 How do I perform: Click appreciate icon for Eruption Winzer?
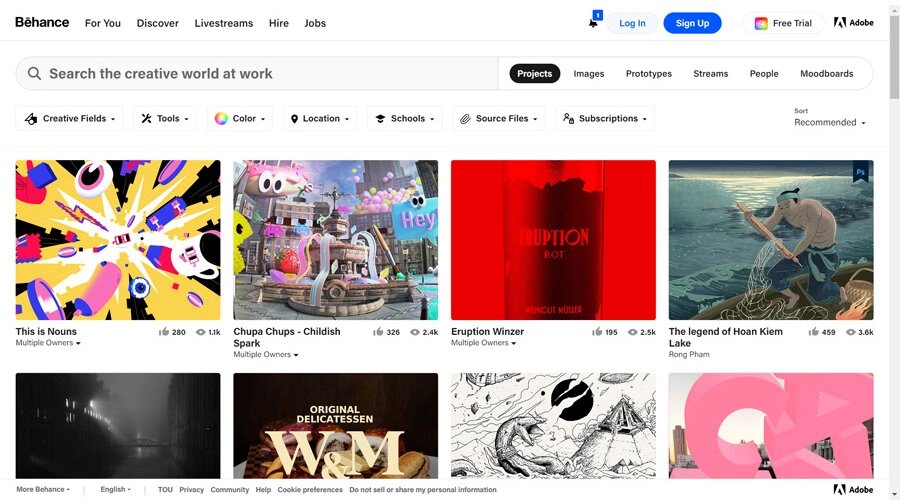click(x=597, y=332)
